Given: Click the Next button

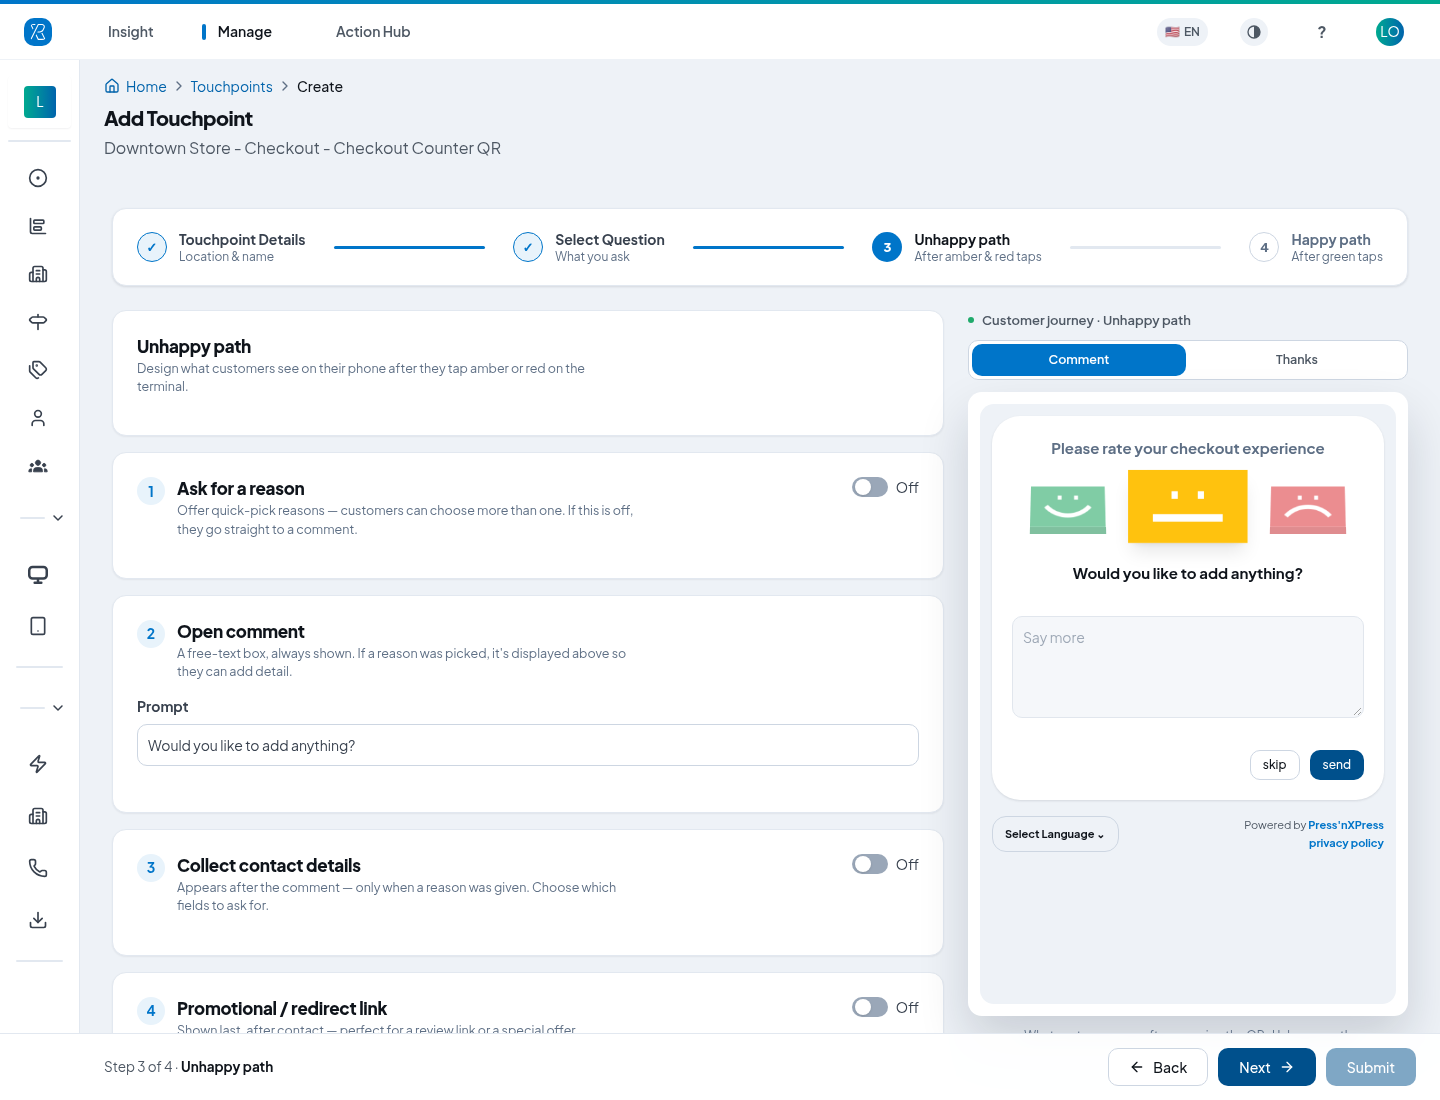Looking at the screenshot, I should (x=1267, y=1067).
